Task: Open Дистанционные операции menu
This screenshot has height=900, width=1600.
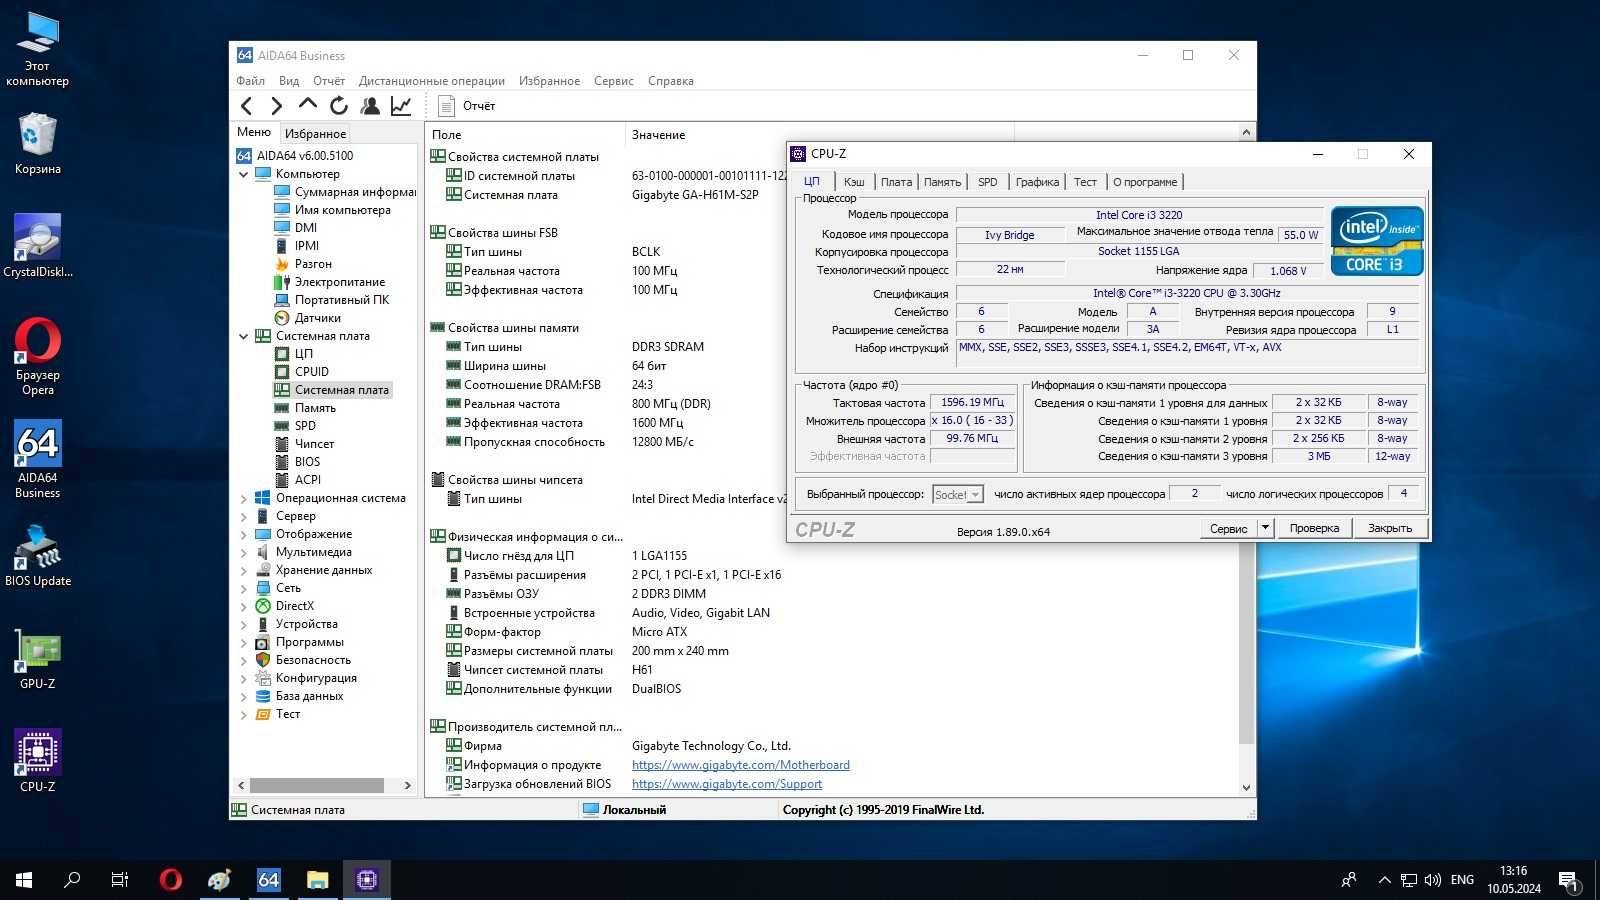Action: (432, 81)
